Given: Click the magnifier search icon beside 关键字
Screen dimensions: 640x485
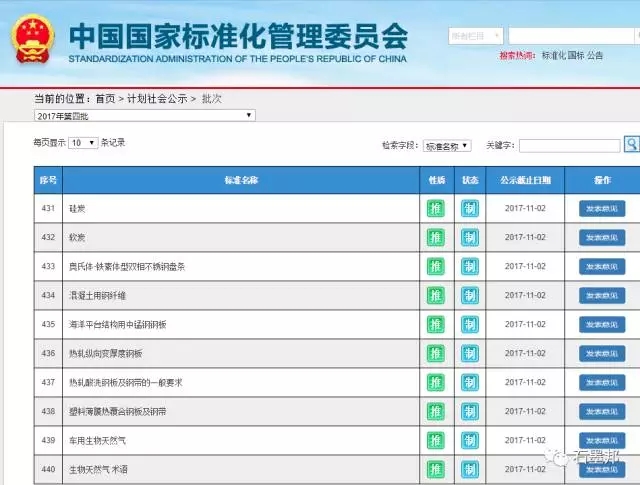Looking at the screenshot, I should coord(632,144).
